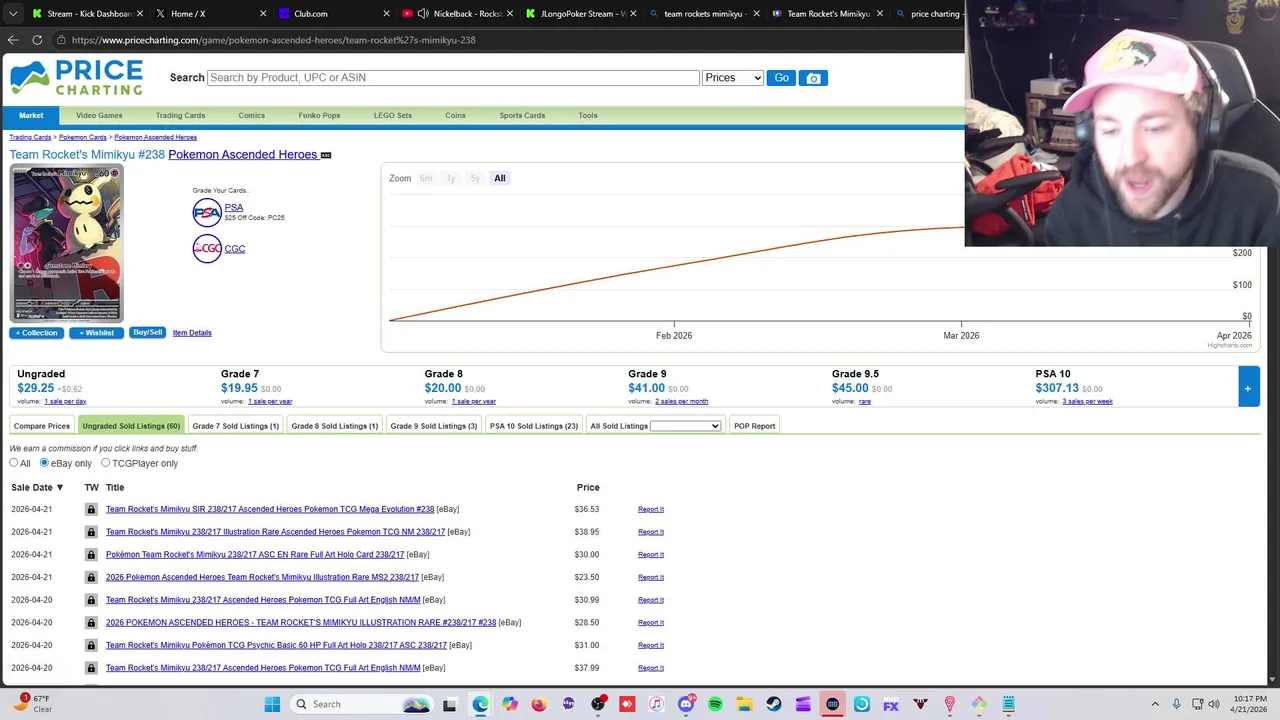Select the TCGPlayer only radio button

(105, 463)
